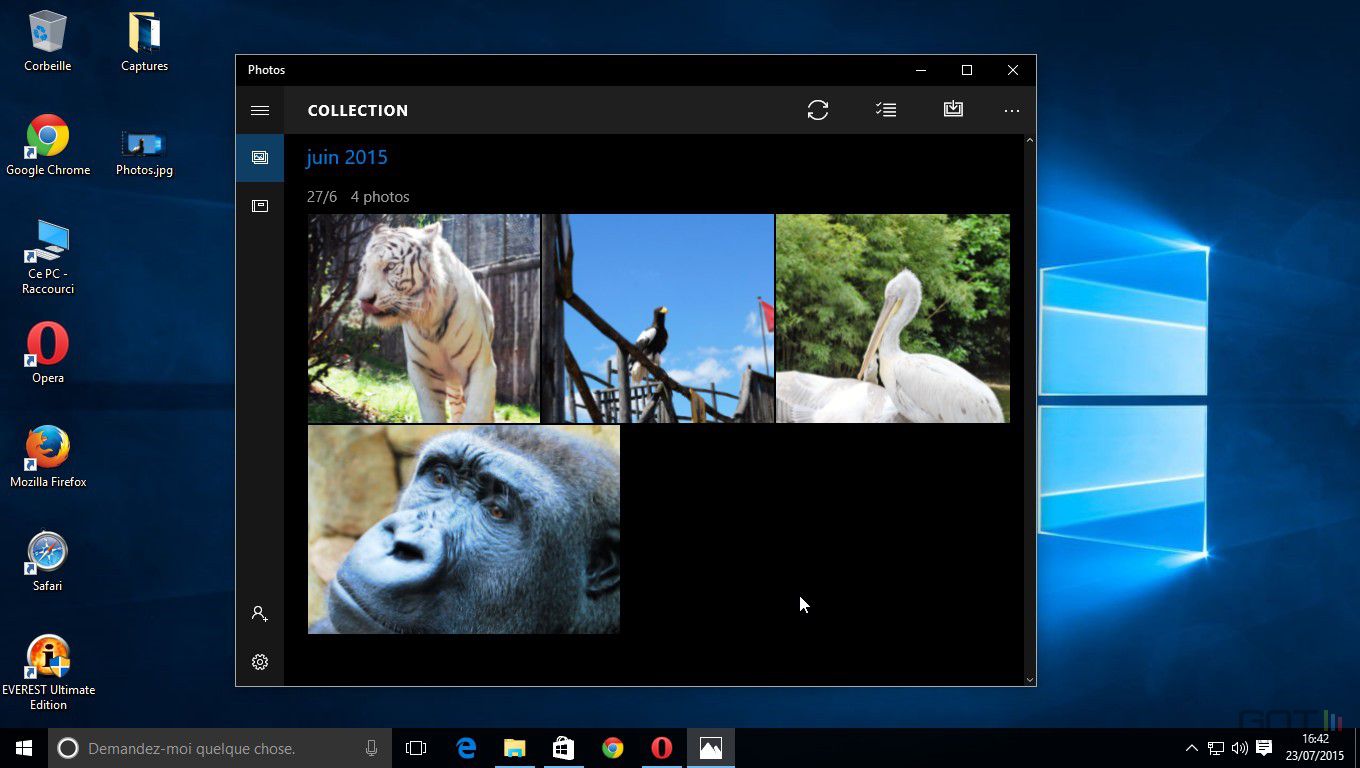
Task: Show the Collection view icon
Action: (x=259, y=157)
